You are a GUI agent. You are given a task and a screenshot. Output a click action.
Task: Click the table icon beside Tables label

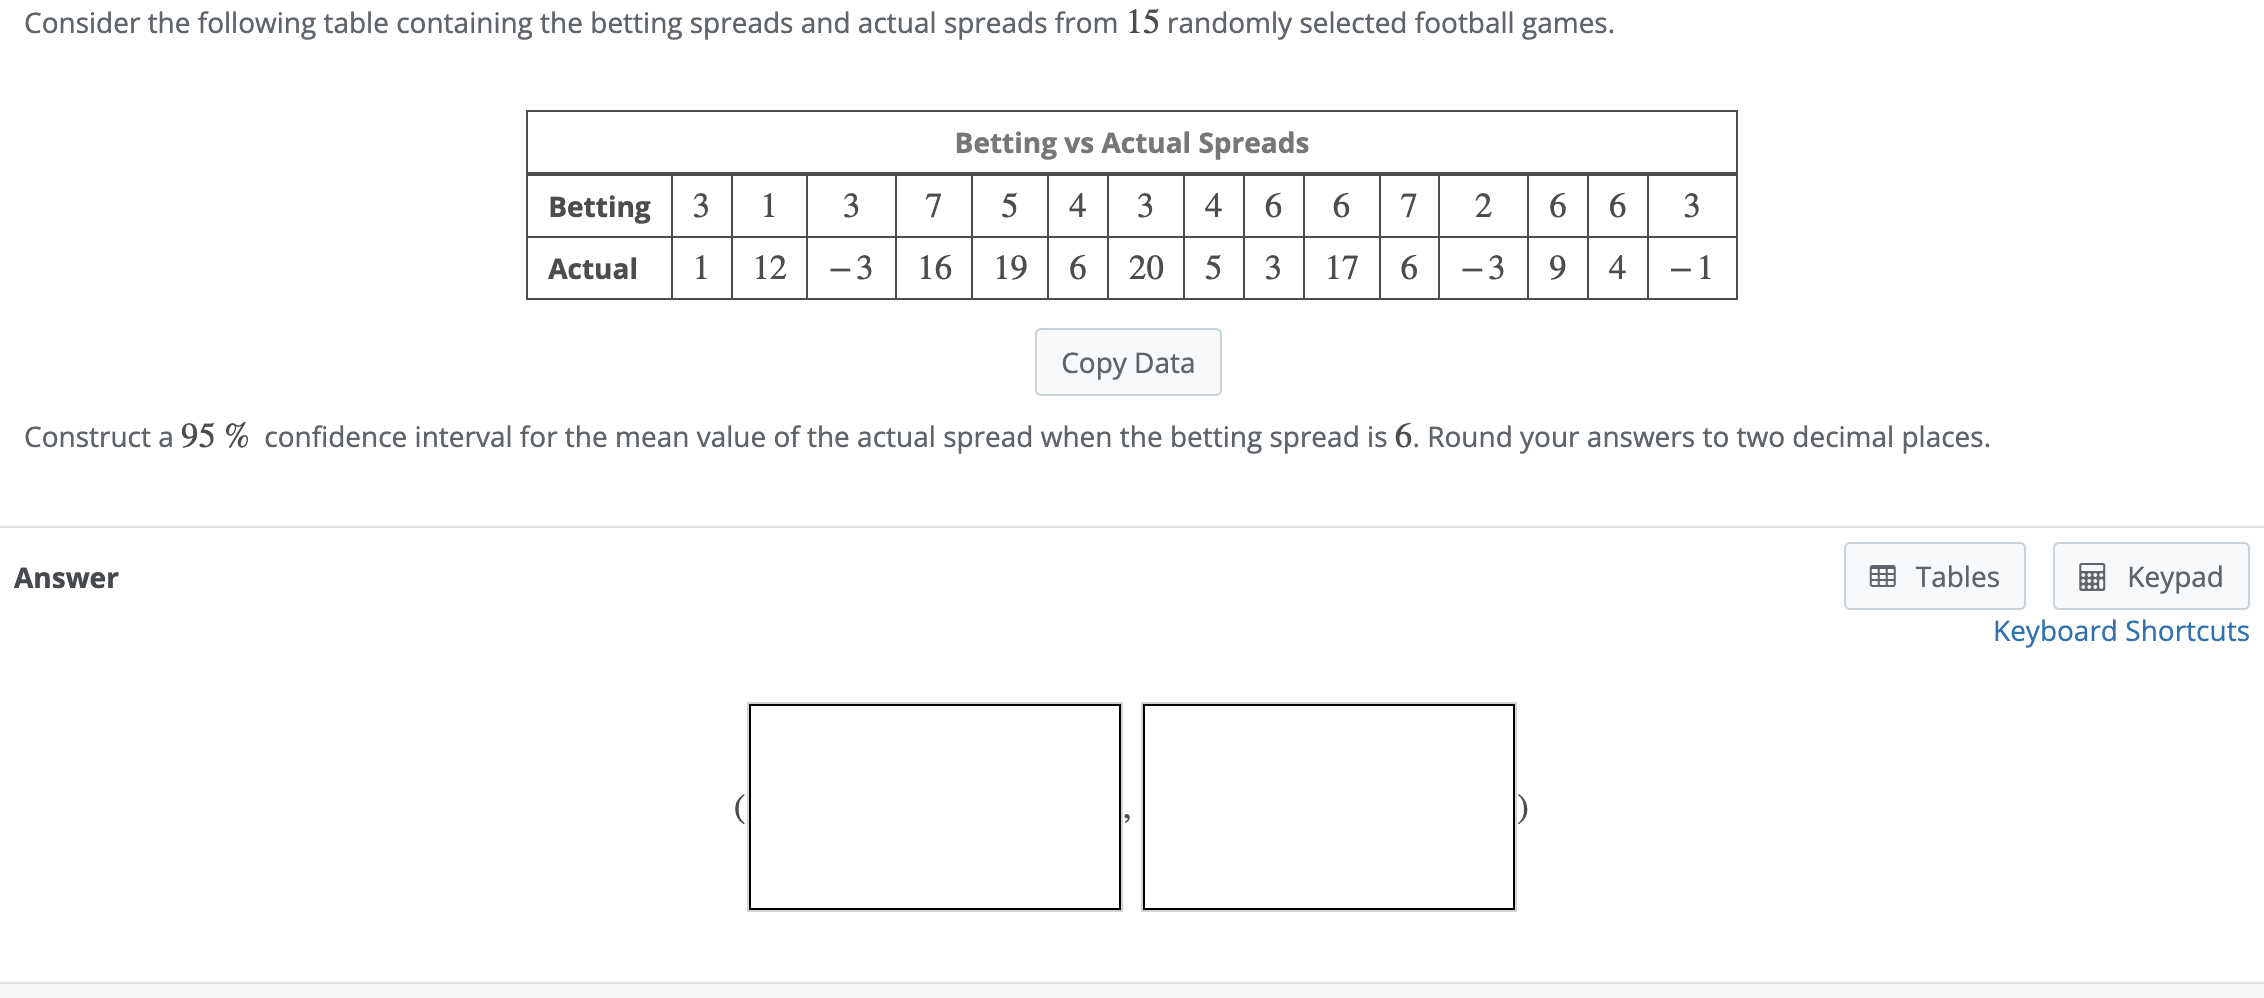coord(1882,576)
